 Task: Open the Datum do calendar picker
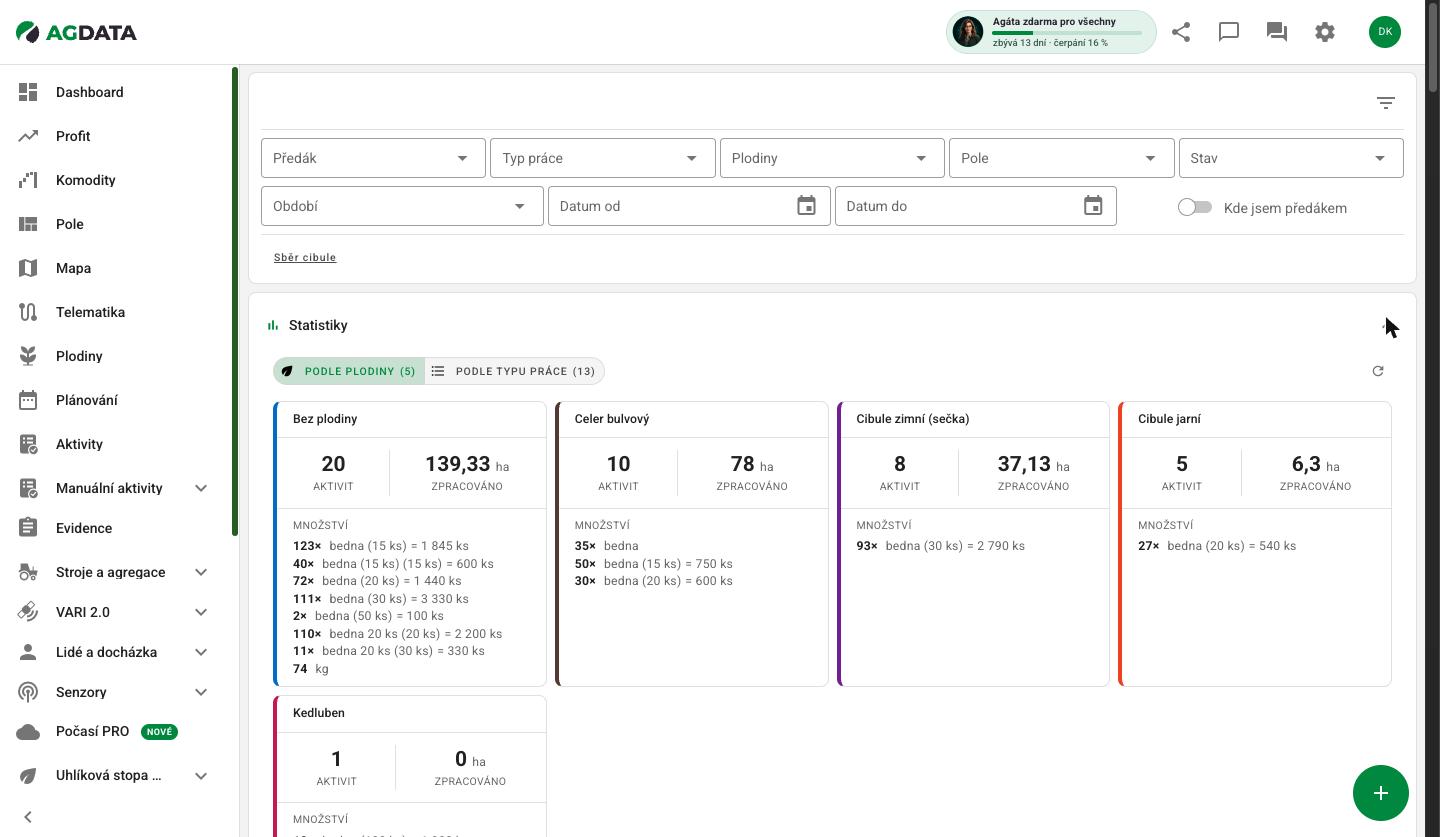1093,206
